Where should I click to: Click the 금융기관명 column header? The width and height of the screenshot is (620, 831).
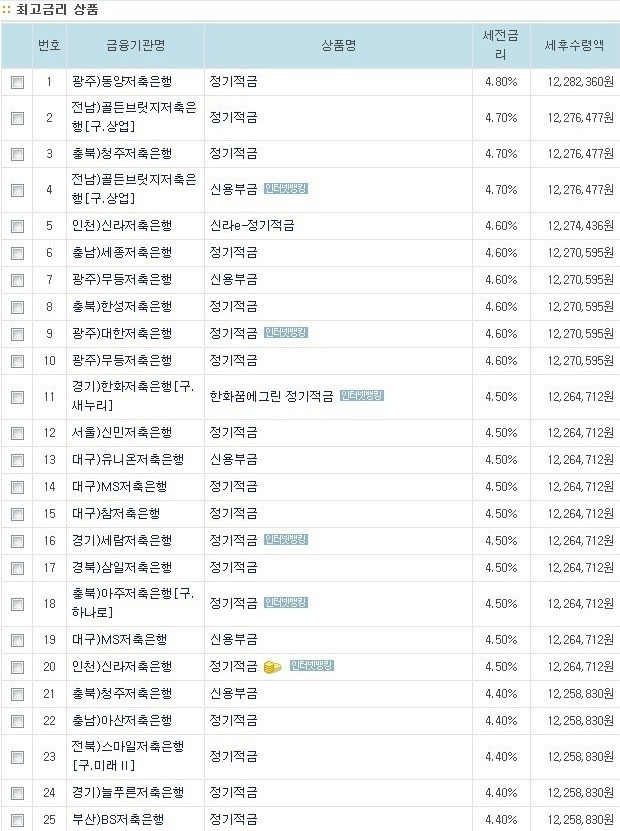[136, 45]
